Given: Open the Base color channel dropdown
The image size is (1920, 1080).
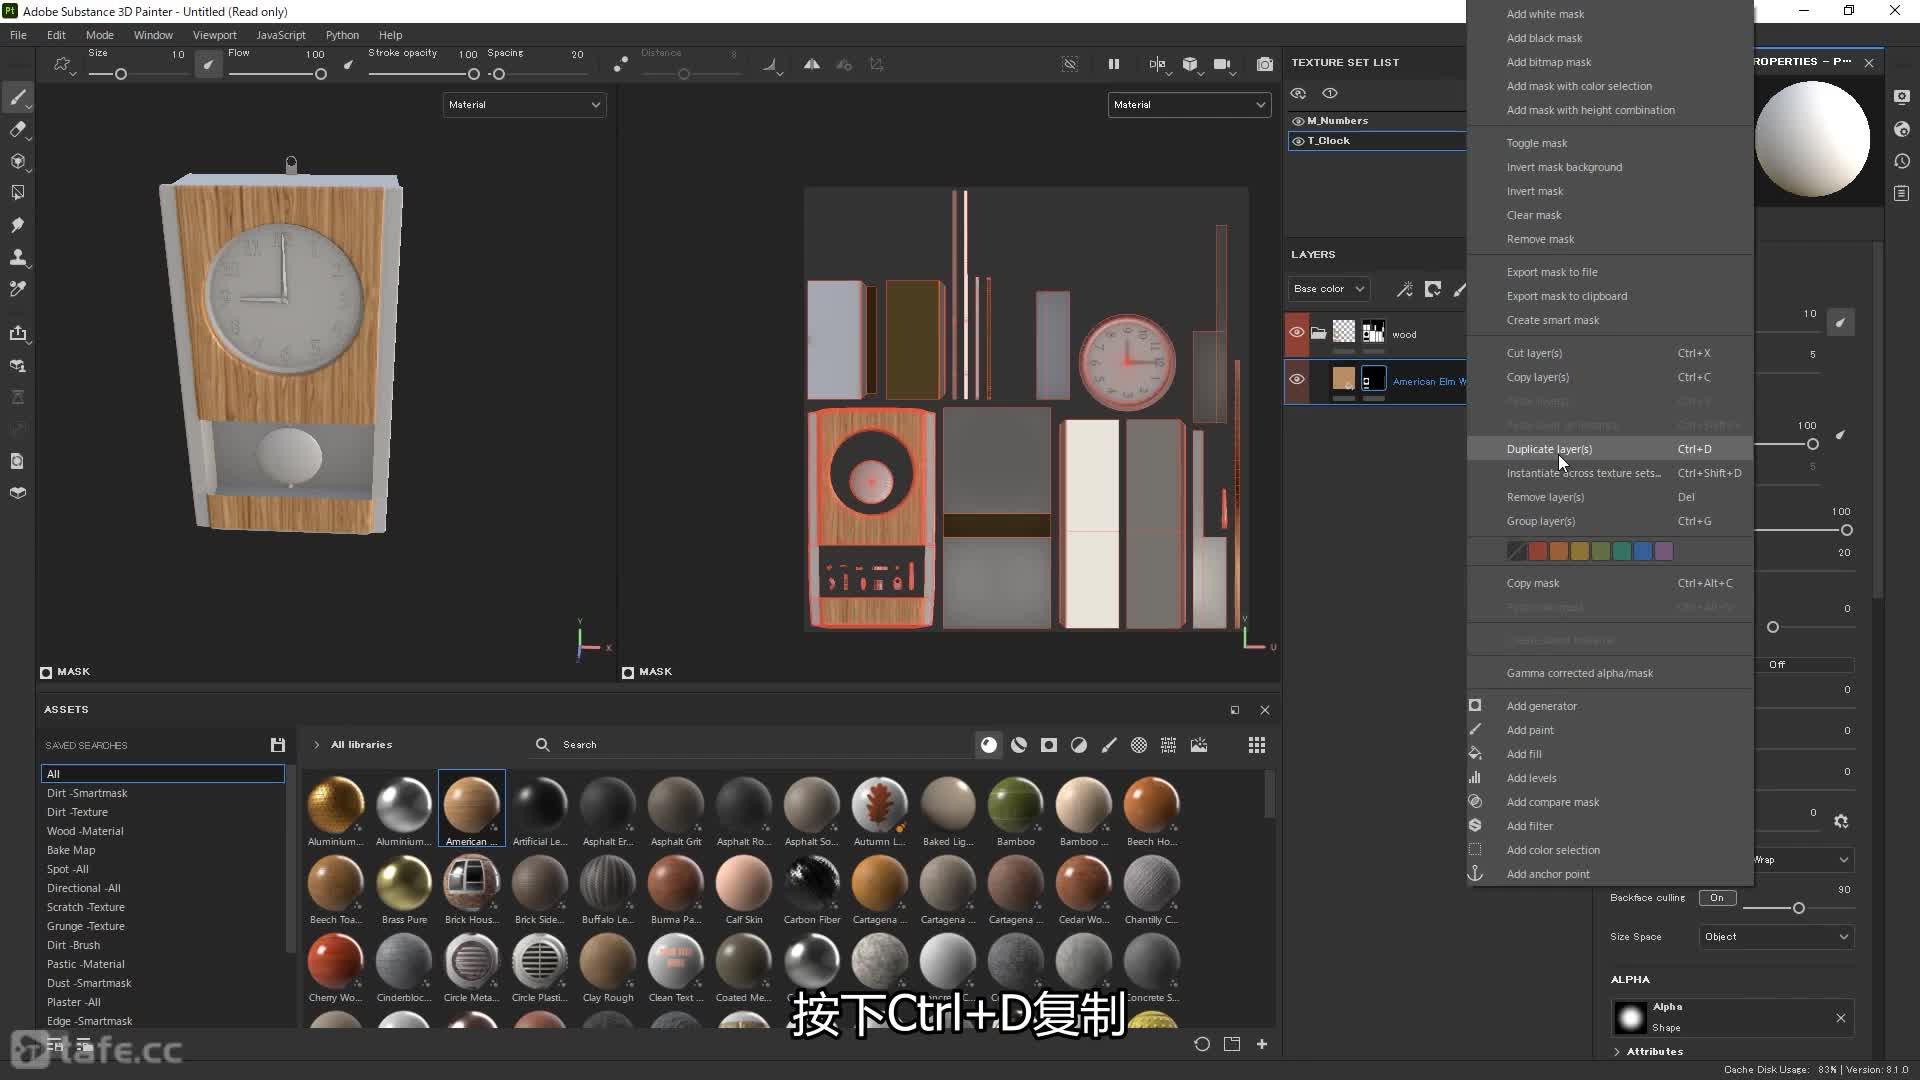Looking at the screenshot, I should tap(1329, 289).
